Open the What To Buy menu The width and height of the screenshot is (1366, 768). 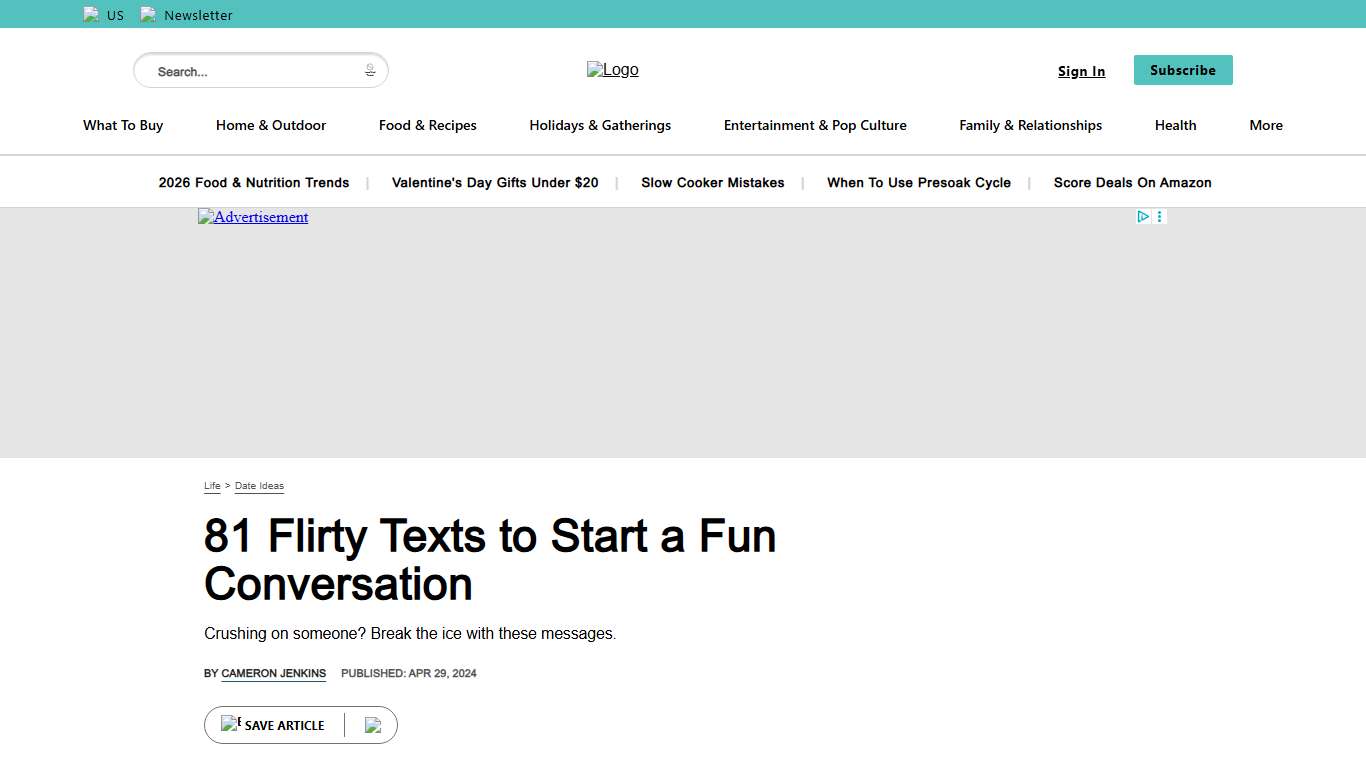[x=122, y=125]
